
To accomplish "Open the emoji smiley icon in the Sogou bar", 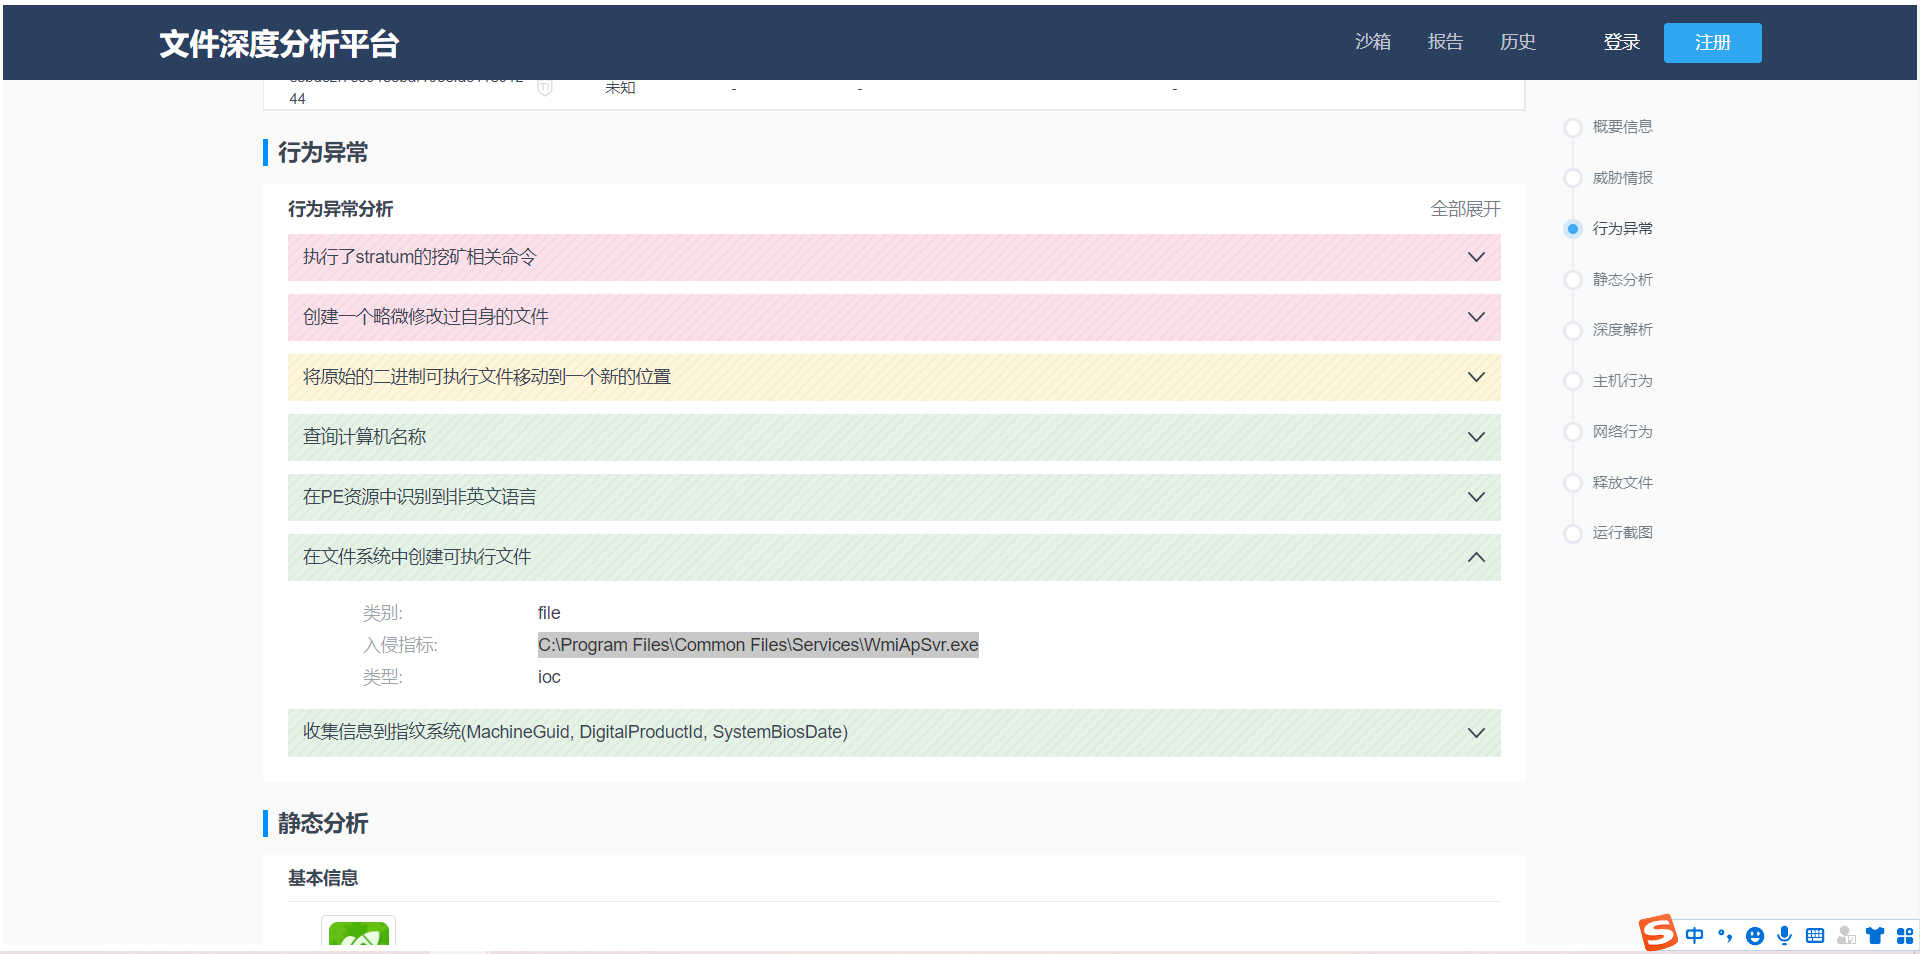I will coord(1755,936).
